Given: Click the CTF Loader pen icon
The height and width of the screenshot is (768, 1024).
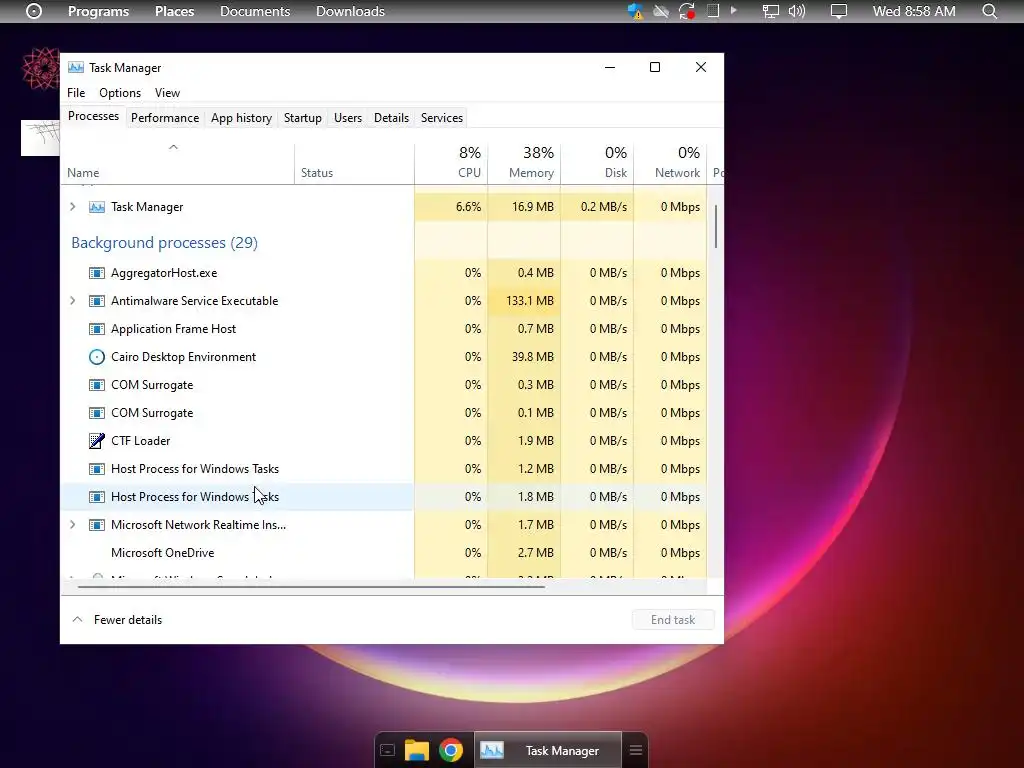Looking at the screenshot, I should pyautogui.click(x=97, y=441).
